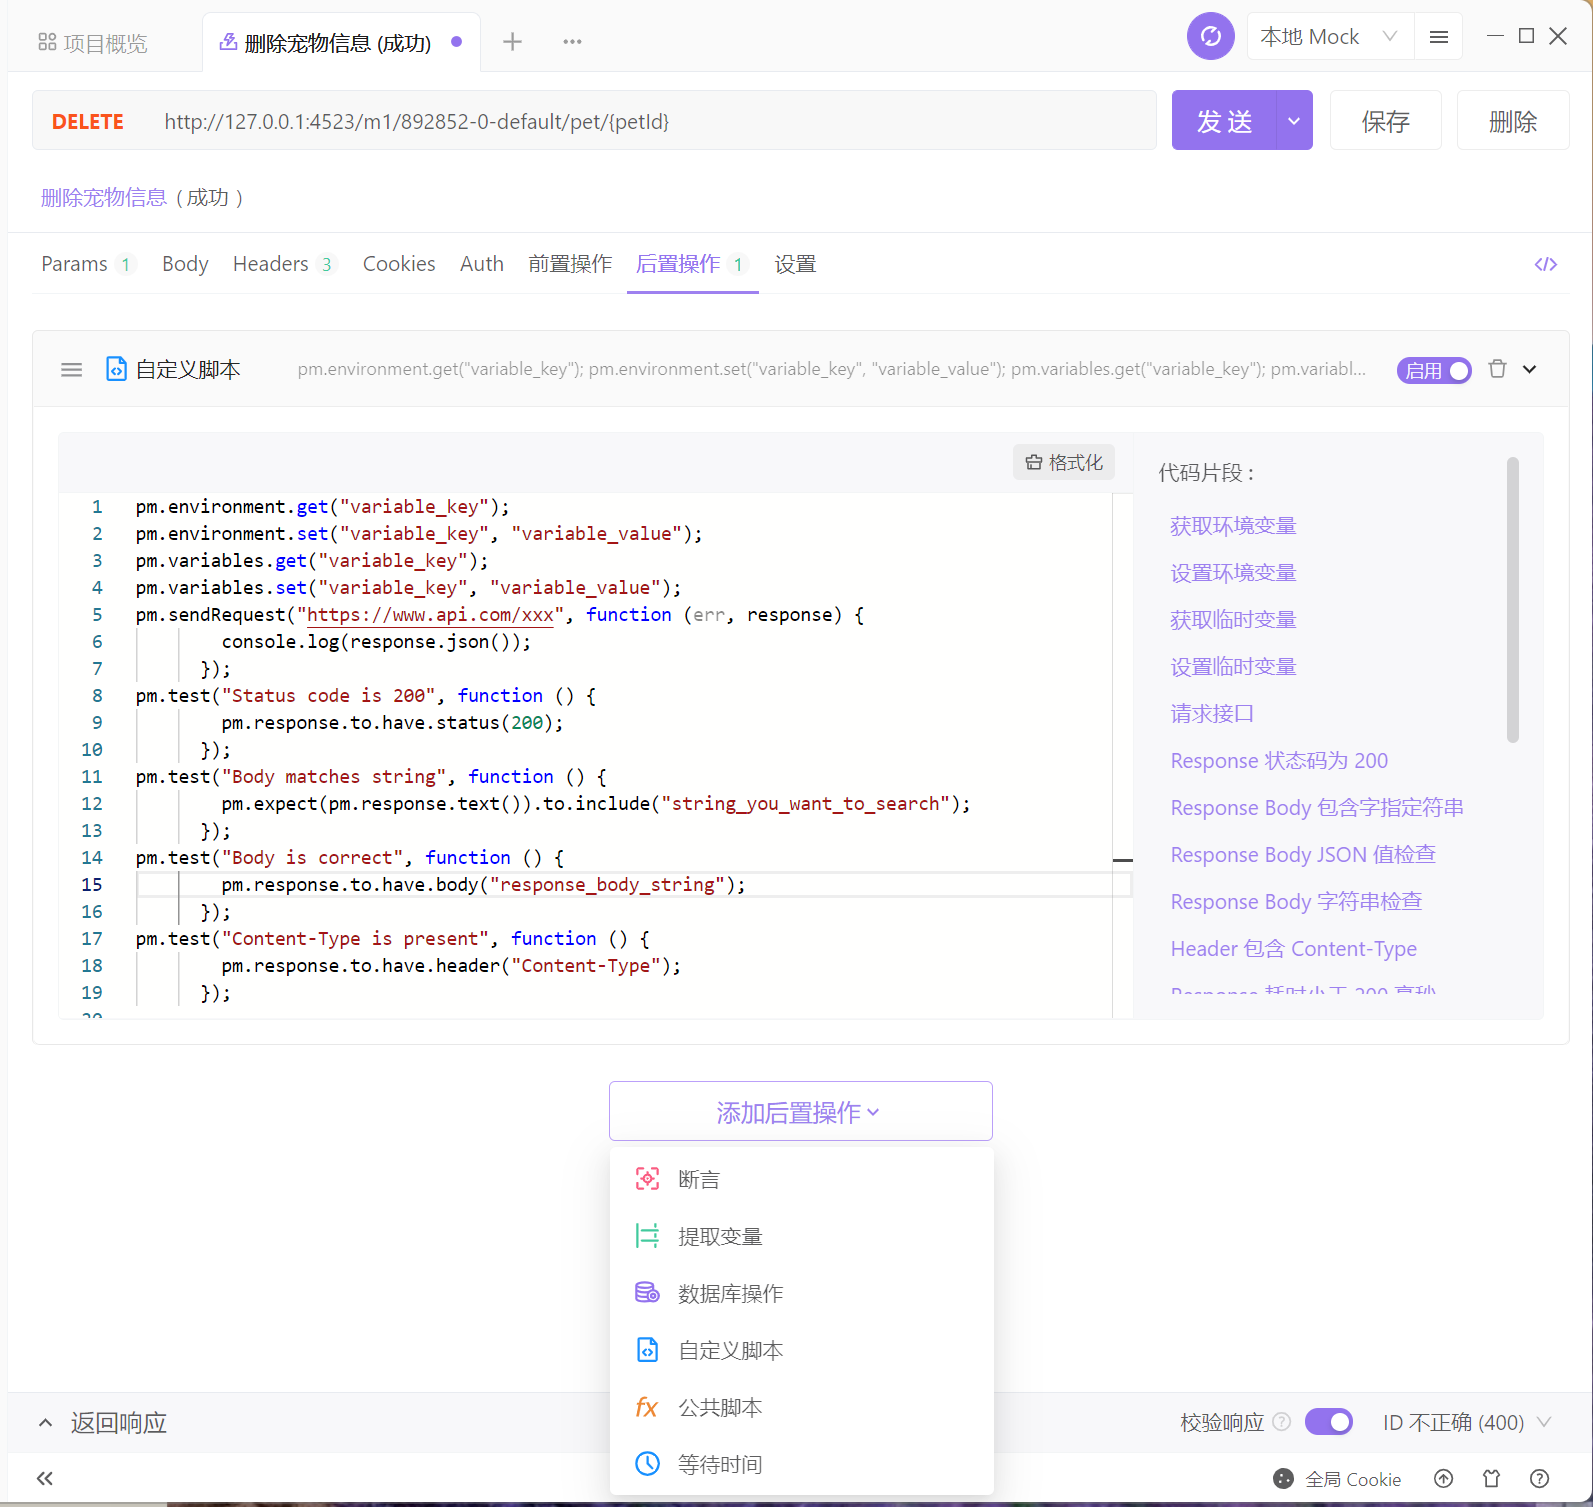Delete the custom script via trash icon
The width and height of the screenshot is (1593, 1507).
pyautogui.click(x=1497, y=369)
